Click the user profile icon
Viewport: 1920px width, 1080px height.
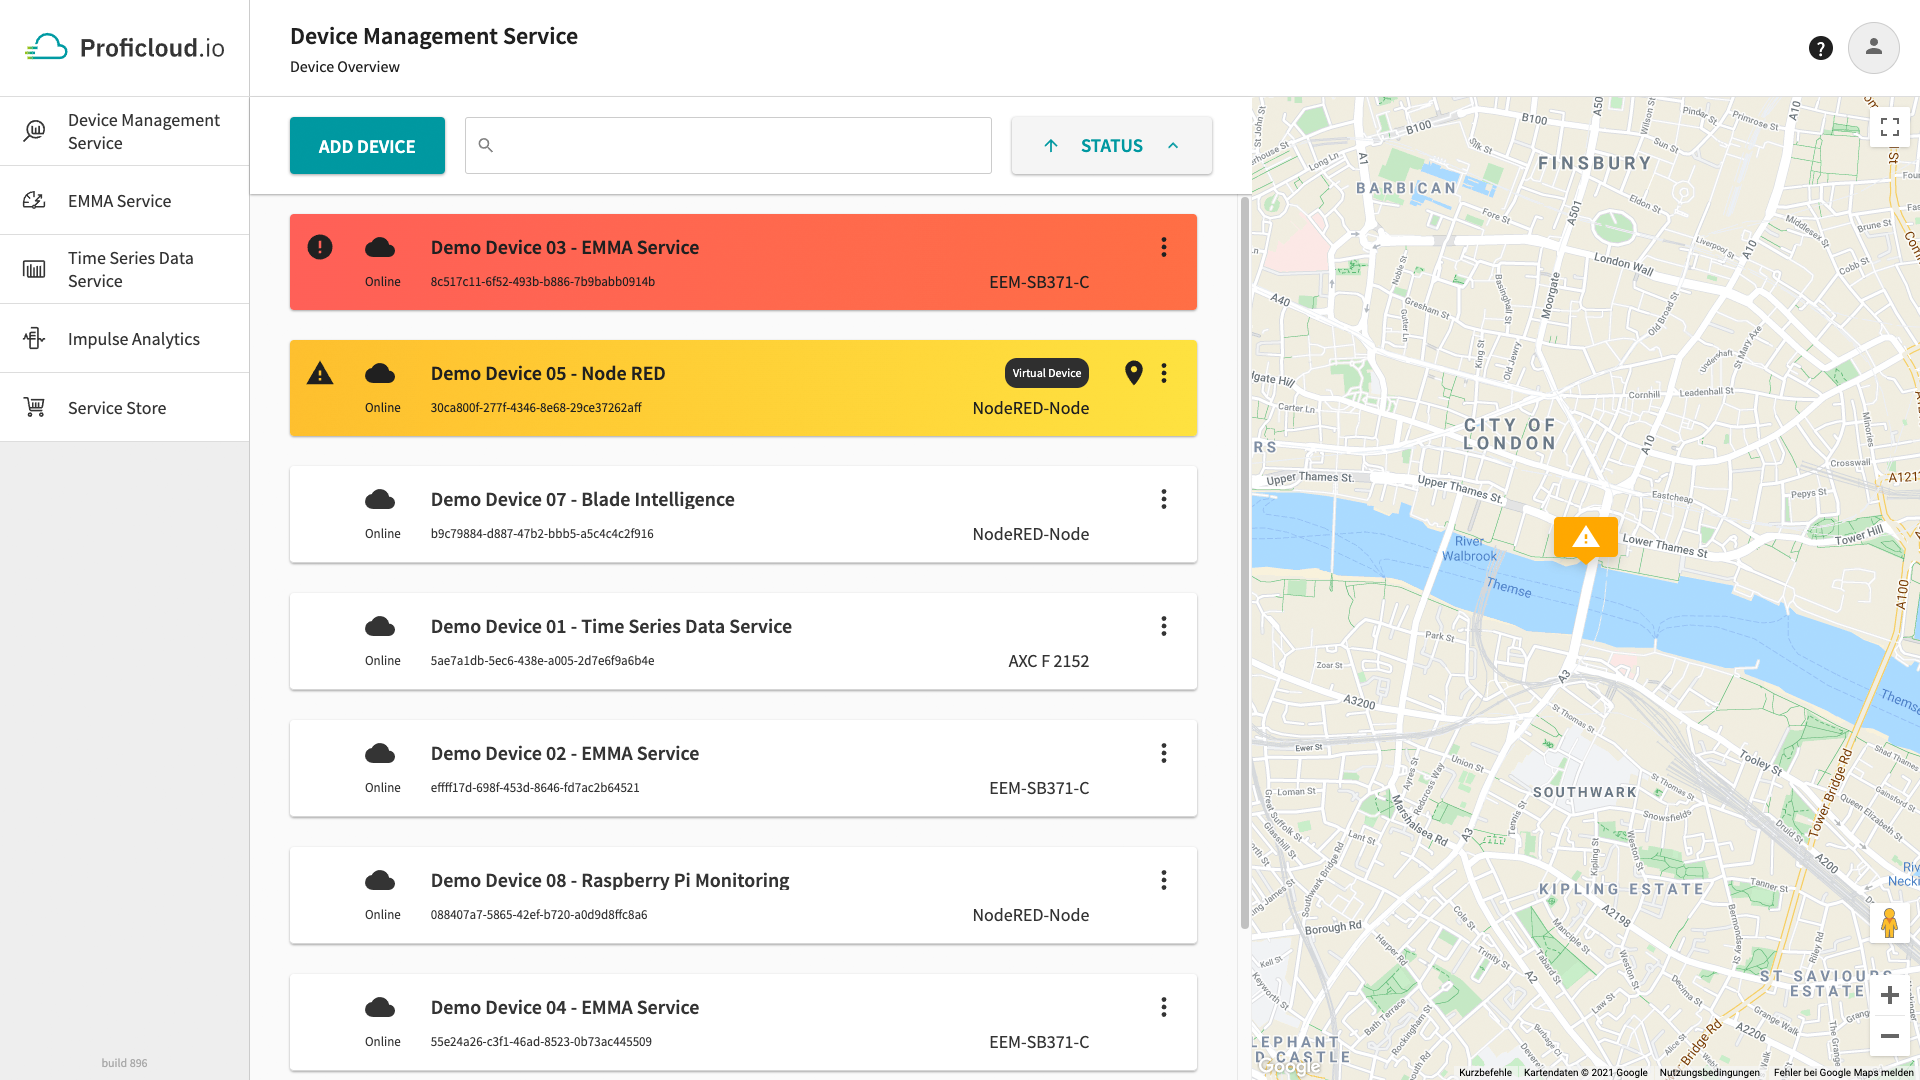pyautogui.click(x=1874, y=47)
